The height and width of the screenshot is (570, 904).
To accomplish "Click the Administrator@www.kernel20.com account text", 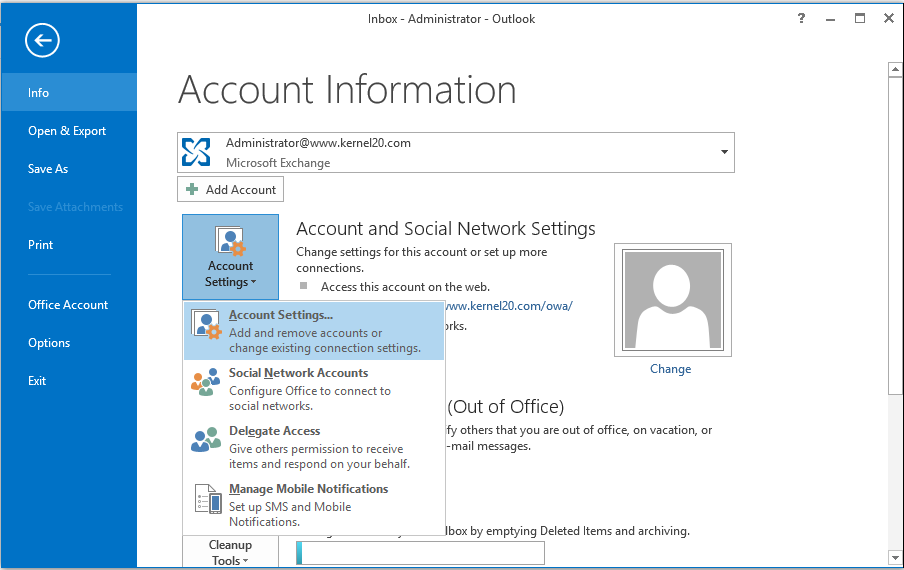I will [x=318, y=143].
